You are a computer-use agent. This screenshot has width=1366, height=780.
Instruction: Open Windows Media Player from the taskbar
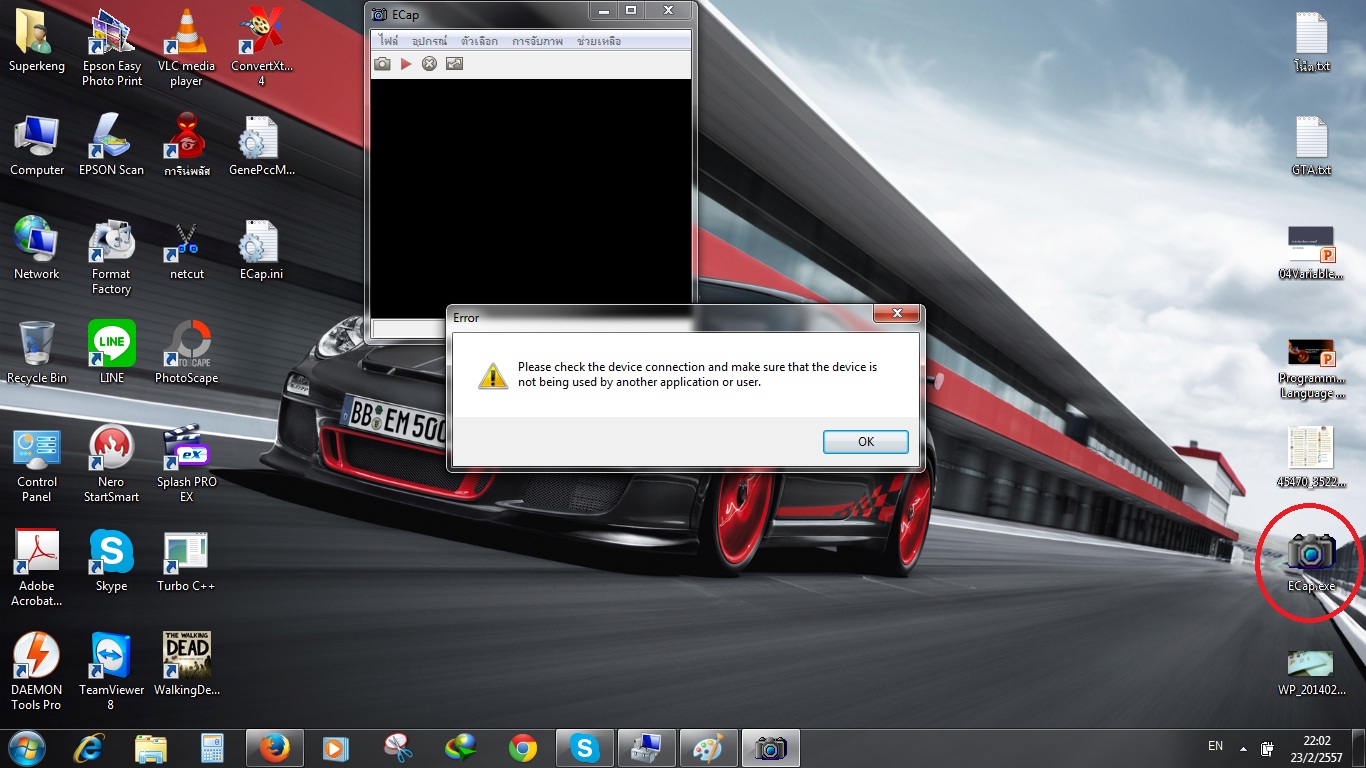click(x=336, y=748)
